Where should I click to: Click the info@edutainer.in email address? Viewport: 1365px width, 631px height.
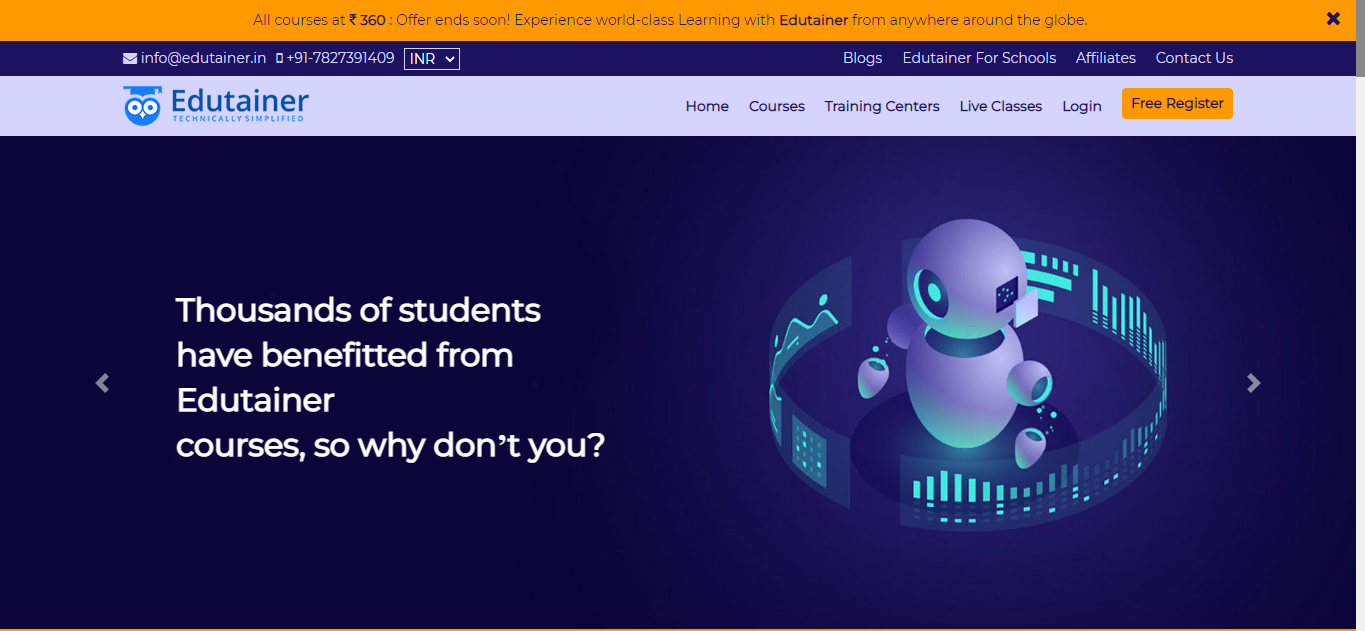tap(203, 58)
